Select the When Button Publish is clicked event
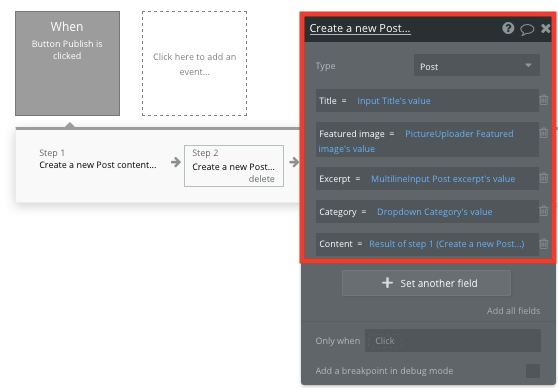Screen dimensions: 558x388 [x=67, y=63]
